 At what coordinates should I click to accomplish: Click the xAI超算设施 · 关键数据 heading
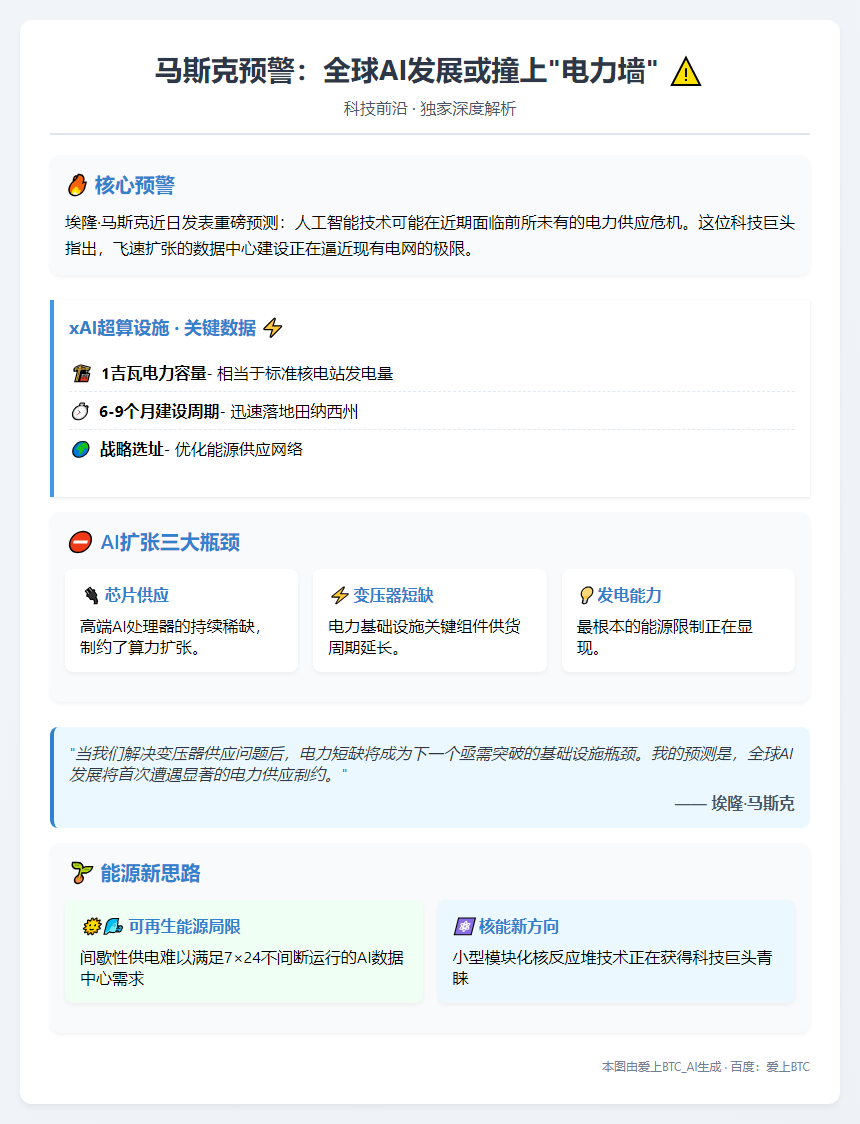163,328
